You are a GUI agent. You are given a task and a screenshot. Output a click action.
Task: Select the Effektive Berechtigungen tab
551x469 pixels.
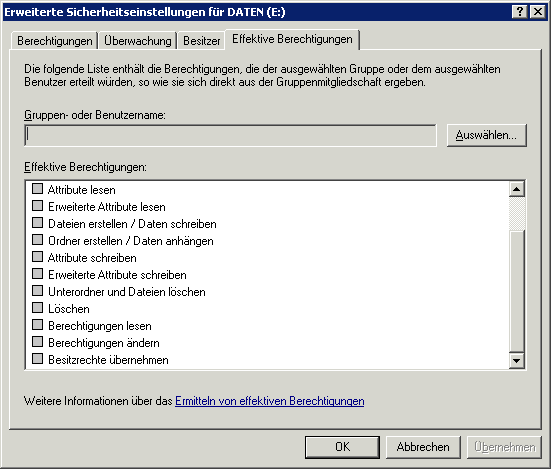pyautogui.click(x=292, y=39)
